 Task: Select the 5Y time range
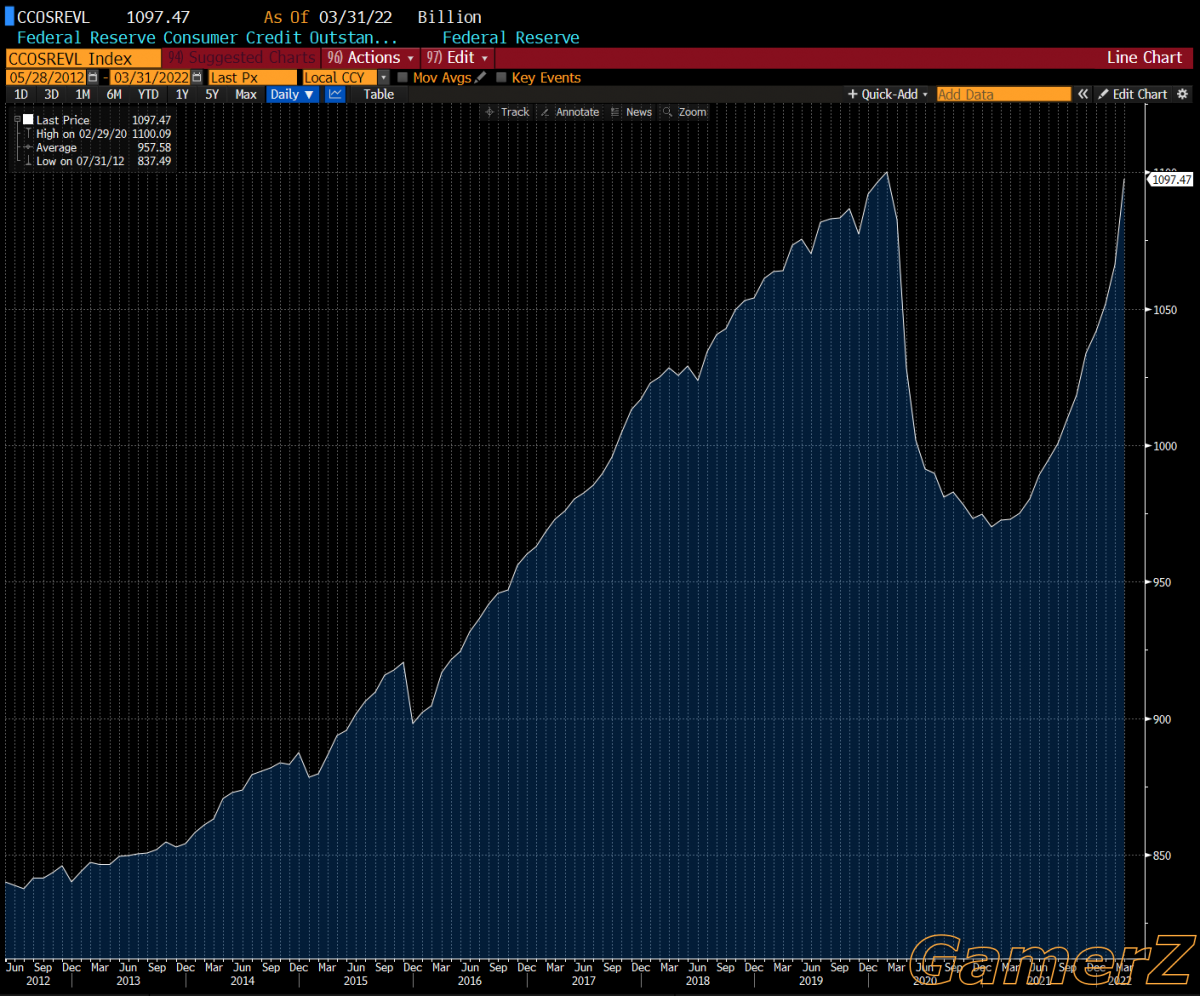click(212, 94)
